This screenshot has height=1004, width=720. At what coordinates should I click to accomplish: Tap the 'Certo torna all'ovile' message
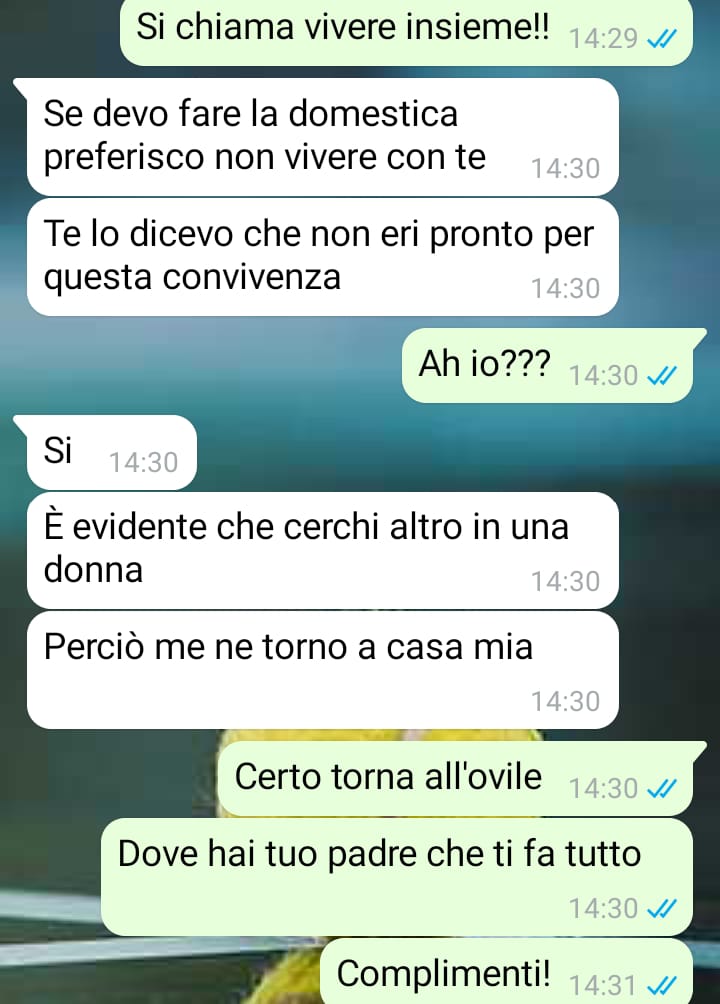tap(455, 779)
